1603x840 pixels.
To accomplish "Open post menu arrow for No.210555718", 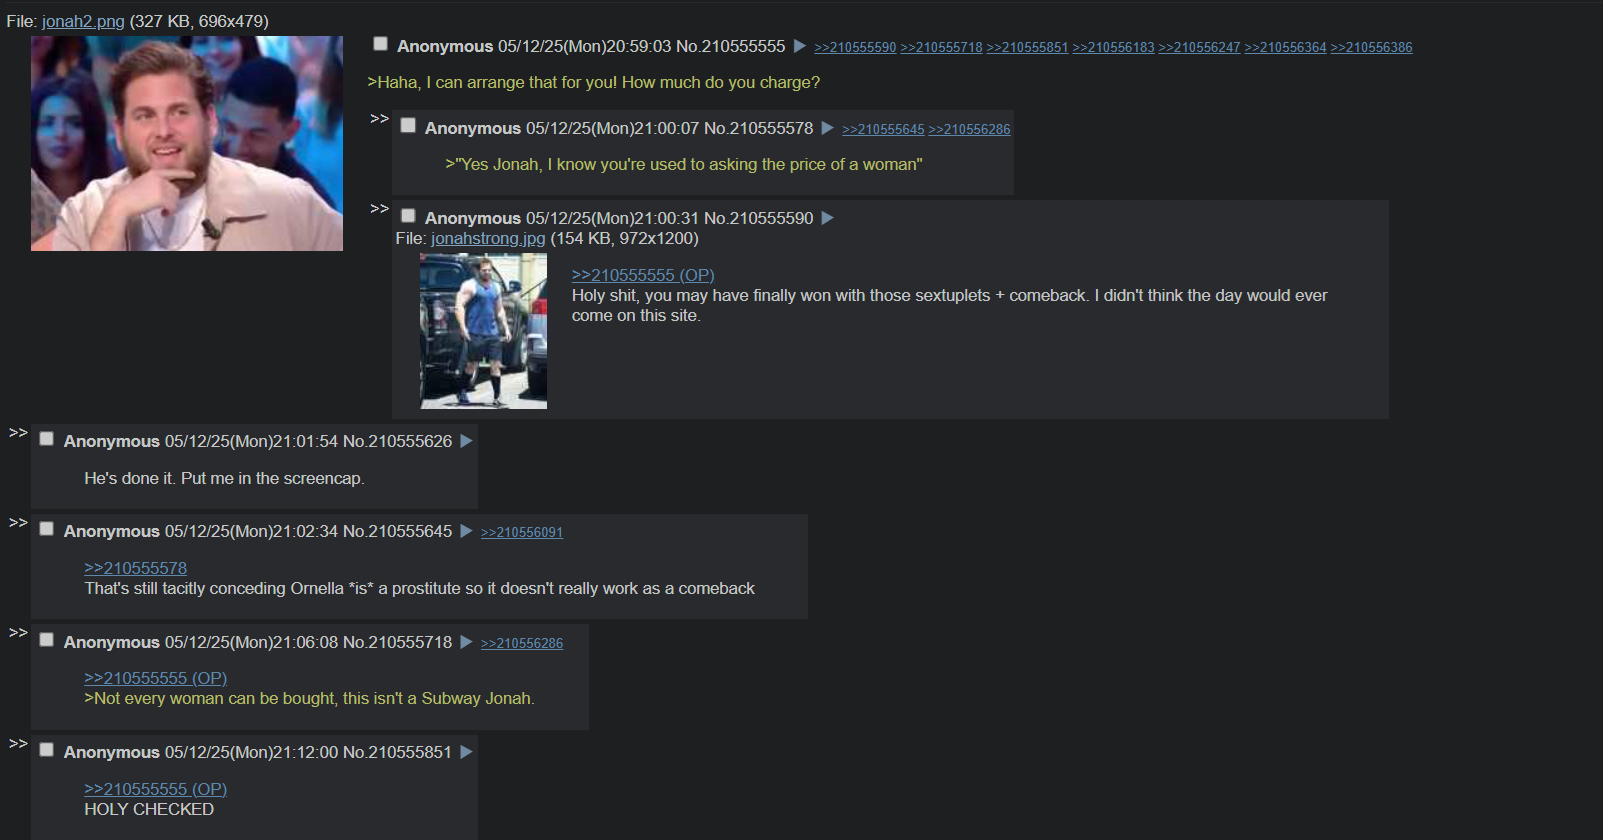I will [467, 642].
